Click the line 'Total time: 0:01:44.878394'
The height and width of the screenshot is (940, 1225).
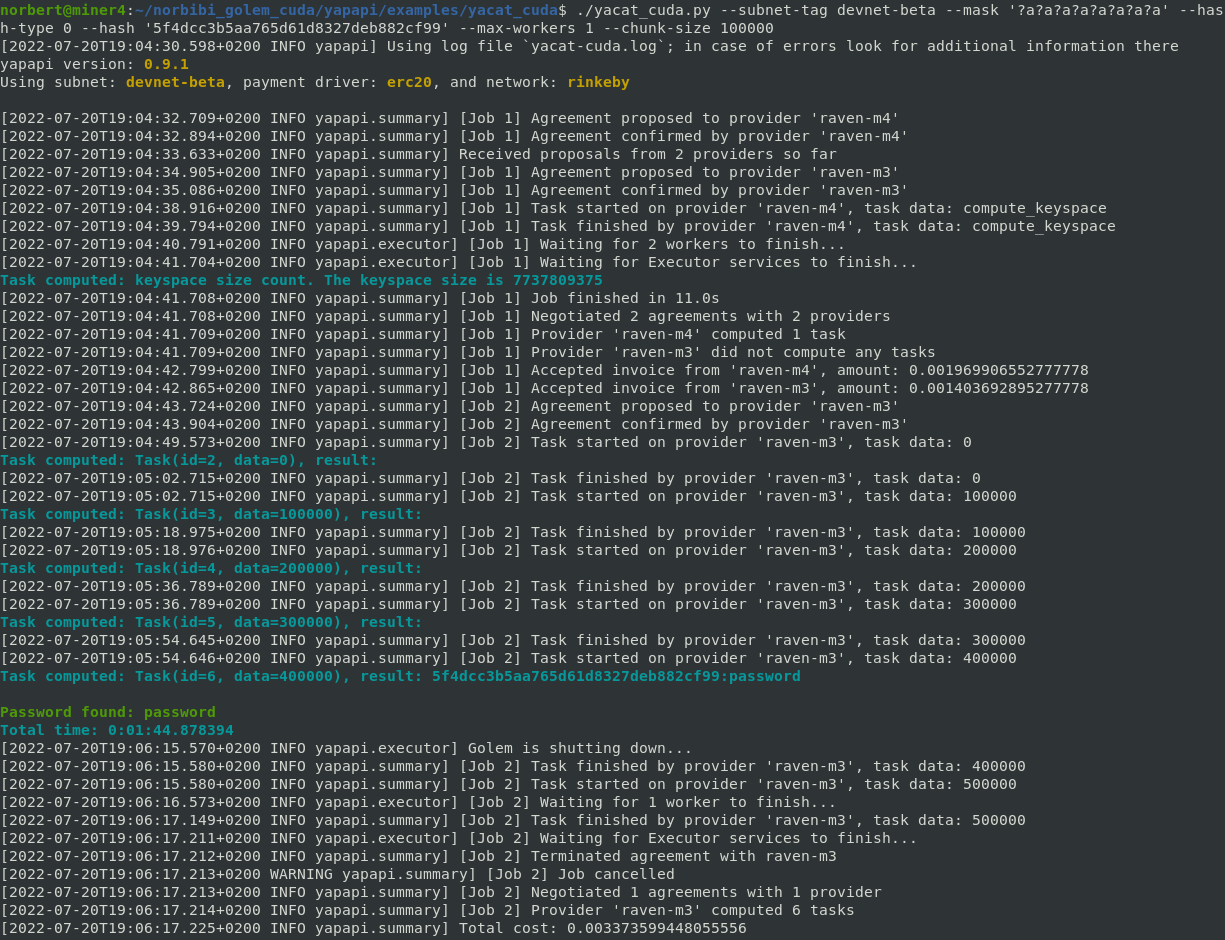tap(117, 730)
